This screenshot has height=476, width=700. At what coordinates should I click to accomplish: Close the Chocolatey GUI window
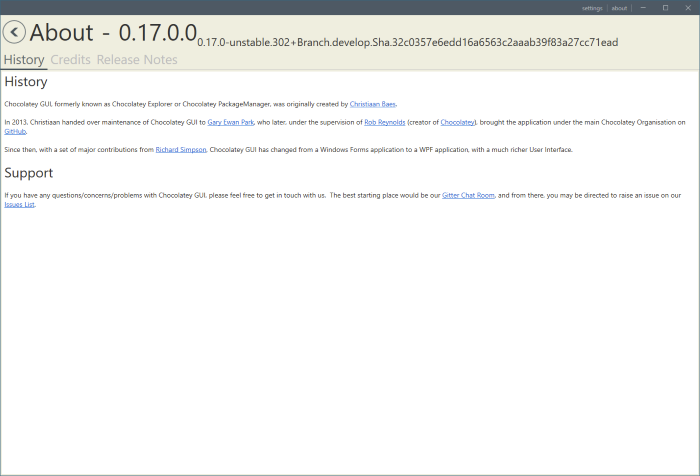[x=688, y=8]
